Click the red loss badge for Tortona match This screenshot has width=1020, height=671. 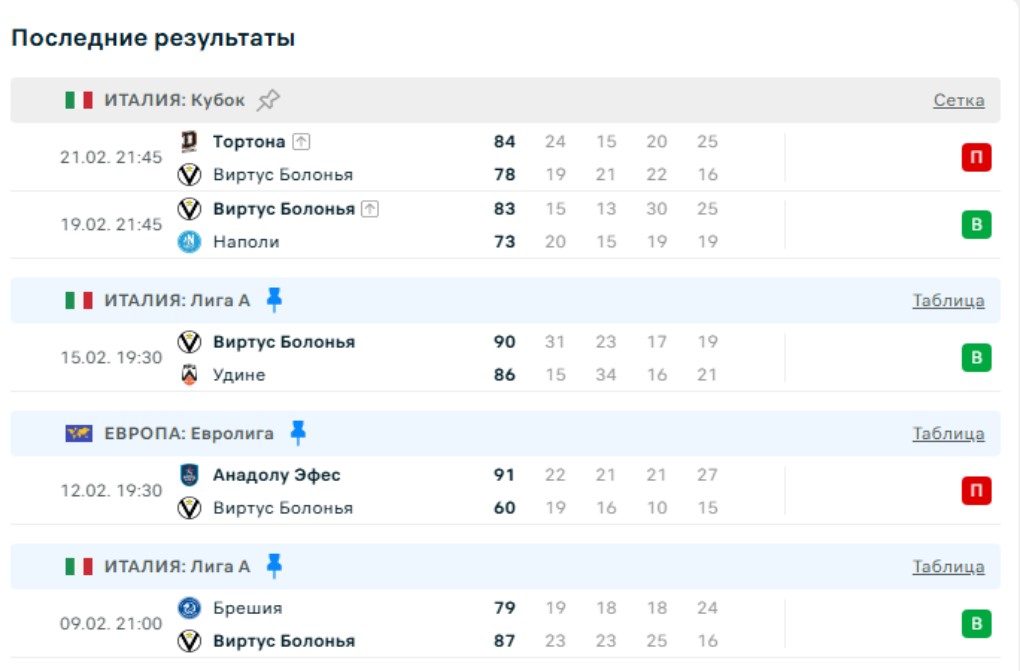pyautogui.click(x=976, y=158)
